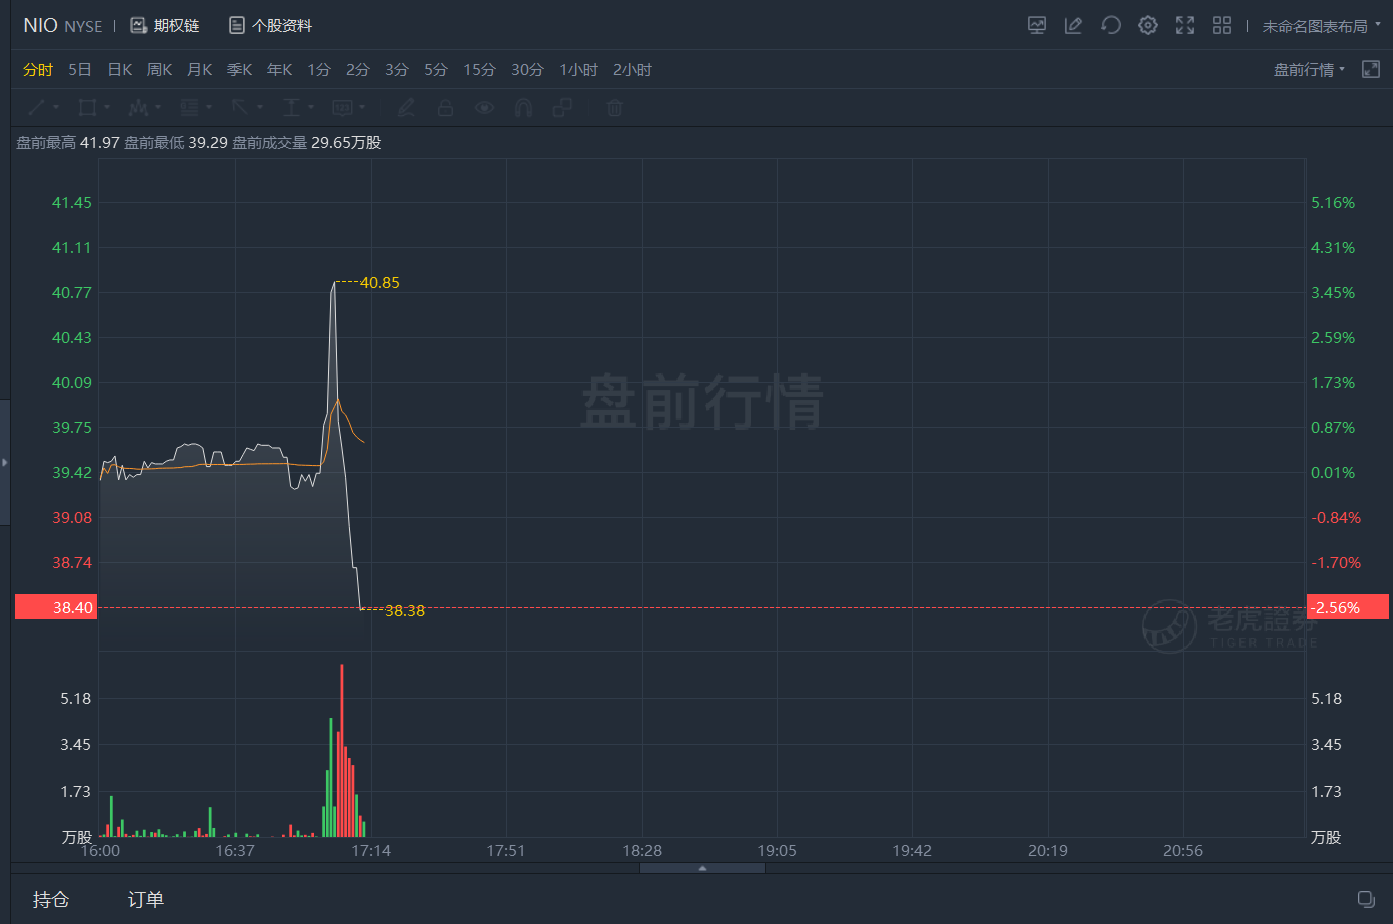Expand the line tool dropdown arrow
The width and height of the screenshot is (1393, 924).
56,107
